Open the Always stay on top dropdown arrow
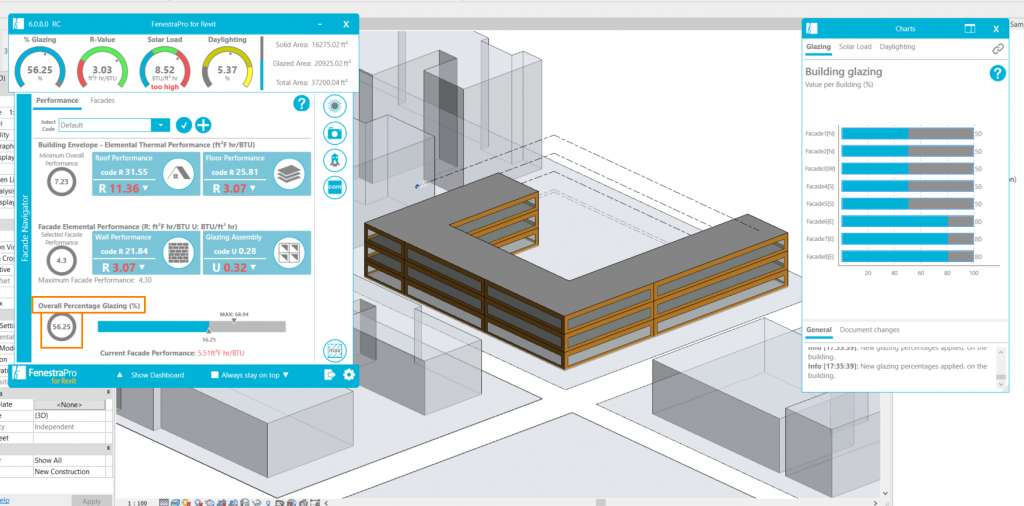The image size is (1024, 506). [x=285, y=375]
